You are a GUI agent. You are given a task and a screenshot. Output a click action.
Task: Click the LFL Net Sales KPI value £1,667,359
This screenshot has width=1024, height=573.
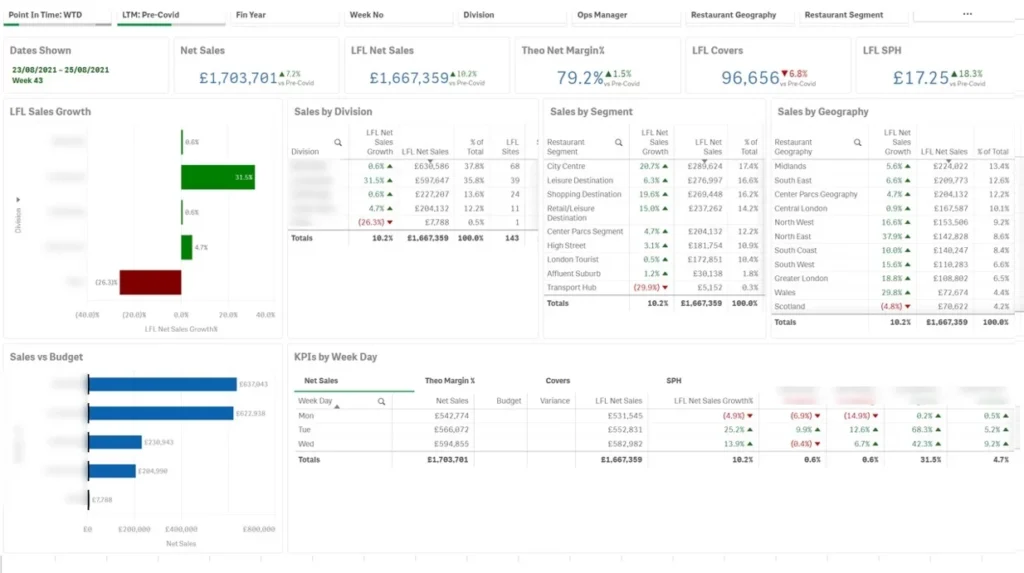coord(409,78)
